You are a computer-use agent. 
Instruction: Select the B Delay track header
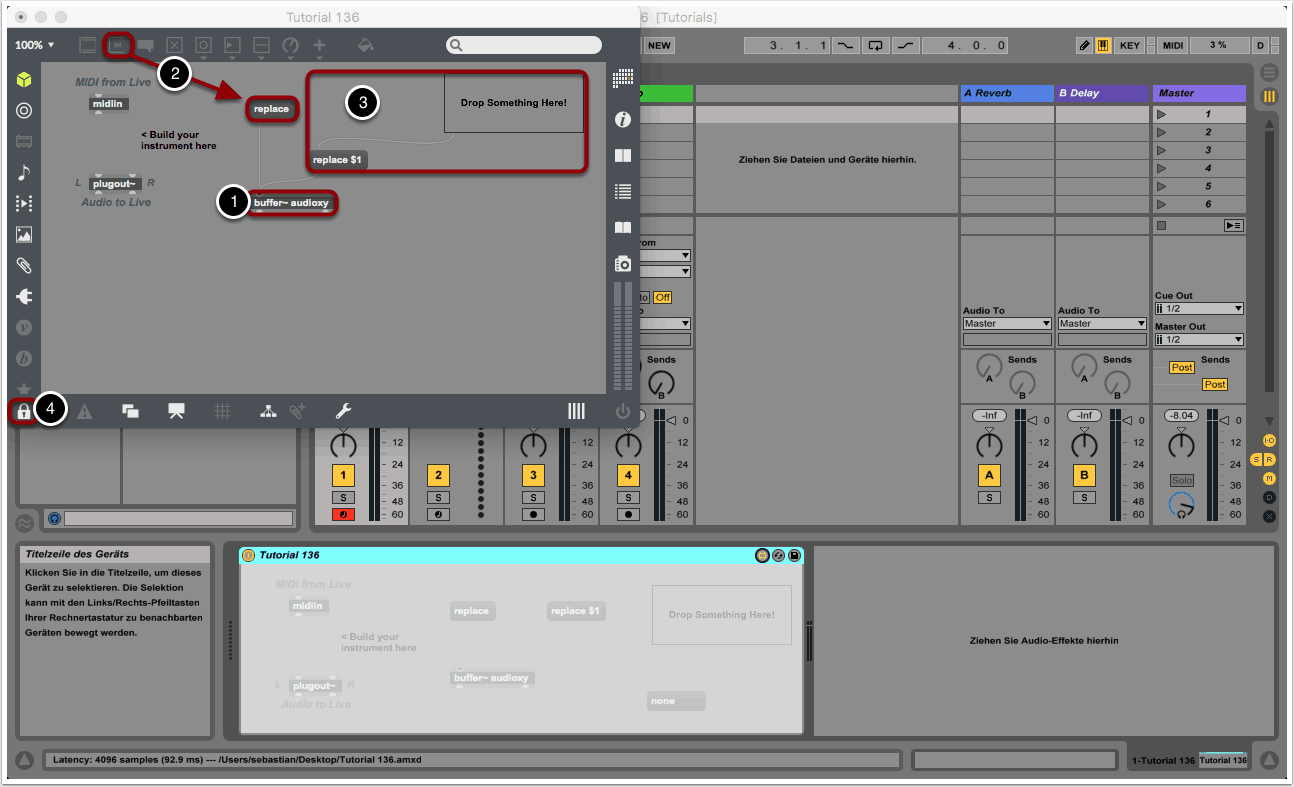(x=1101, y=93)
